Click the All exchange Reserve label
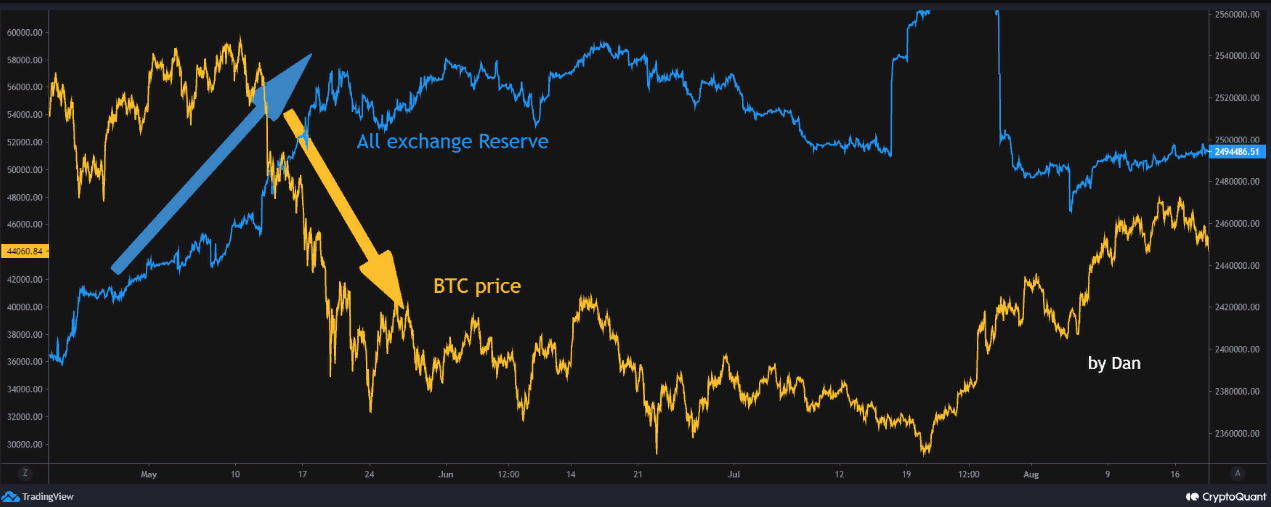1271x507 pixels. tap(452, 142)
